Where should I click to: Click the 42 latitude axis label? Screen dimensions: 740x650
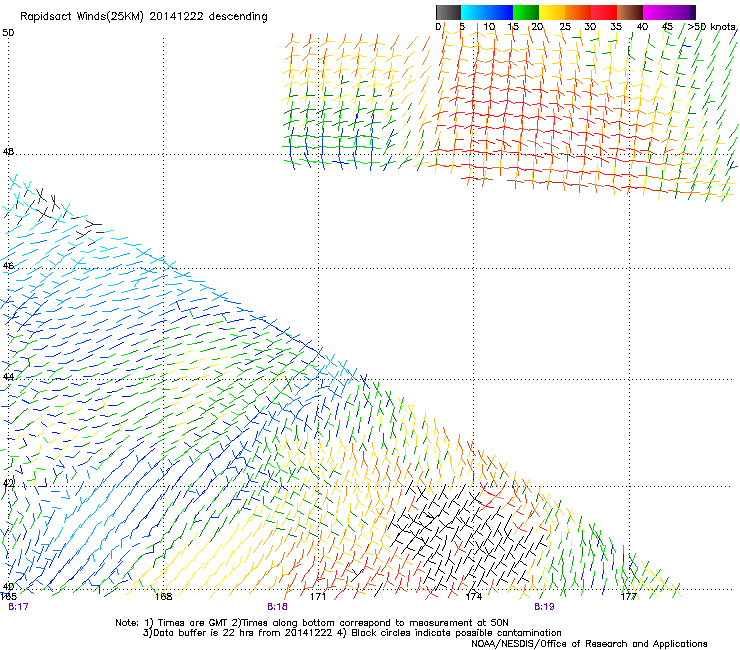[x=8, y=483]
